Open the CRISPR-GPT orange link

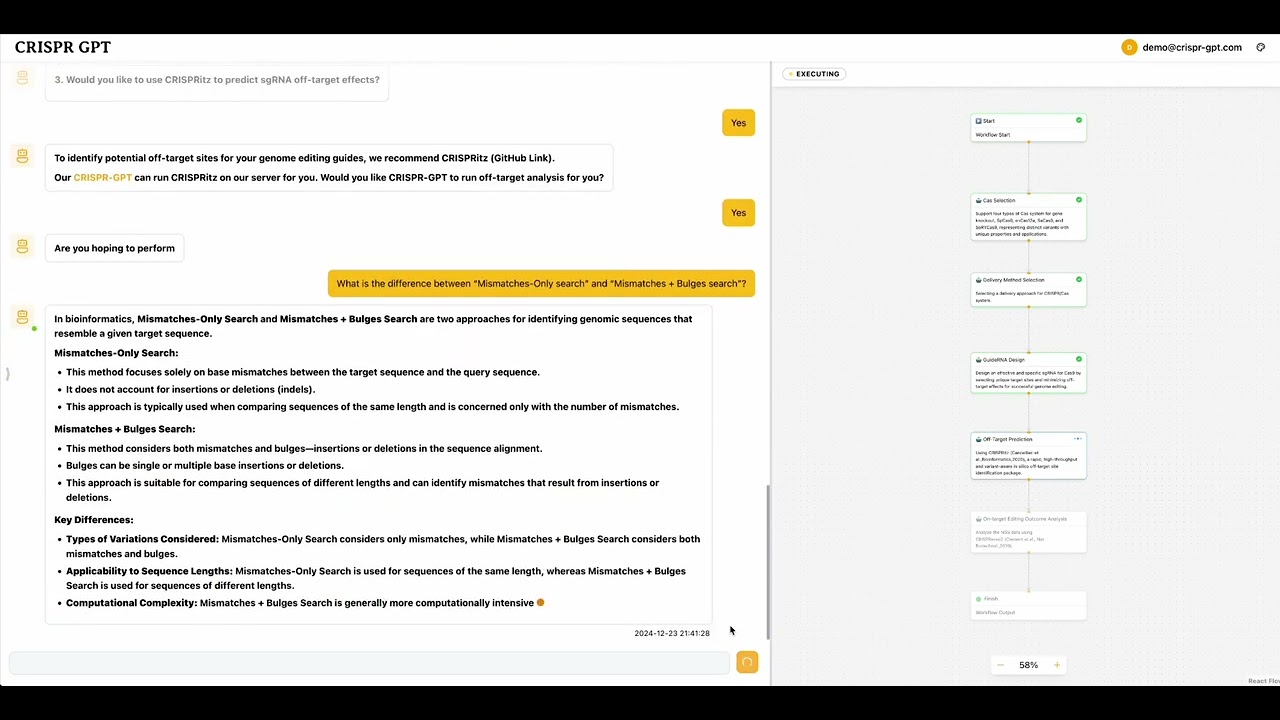[103, 178]
